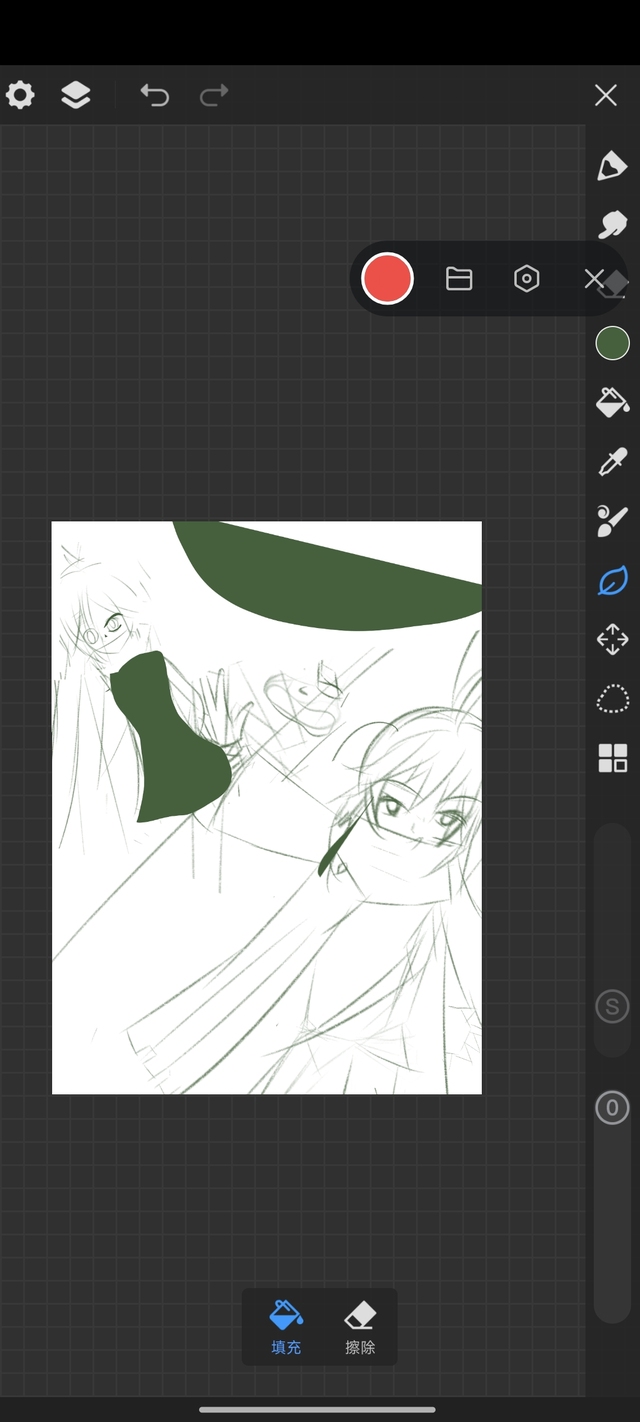Select the paint bucket fill tool
This screenshot has width=640, height=1422.
612,402
